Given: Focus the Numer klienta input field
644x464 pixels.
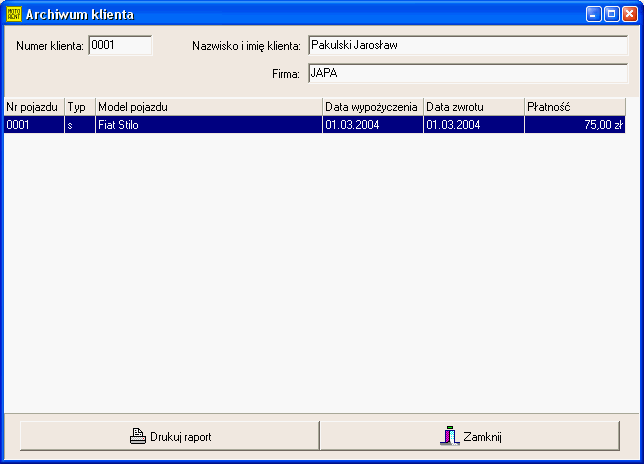Looking at the screenshot, I should (119, 45).
